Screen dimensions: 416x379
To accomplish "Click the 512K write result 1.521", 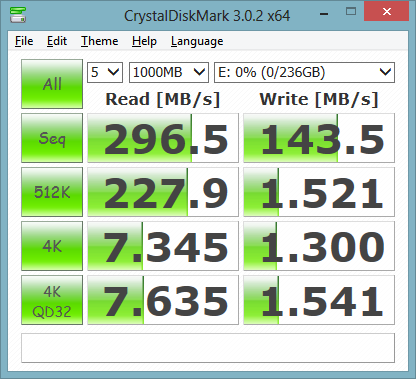I will [x=319, y=192].
